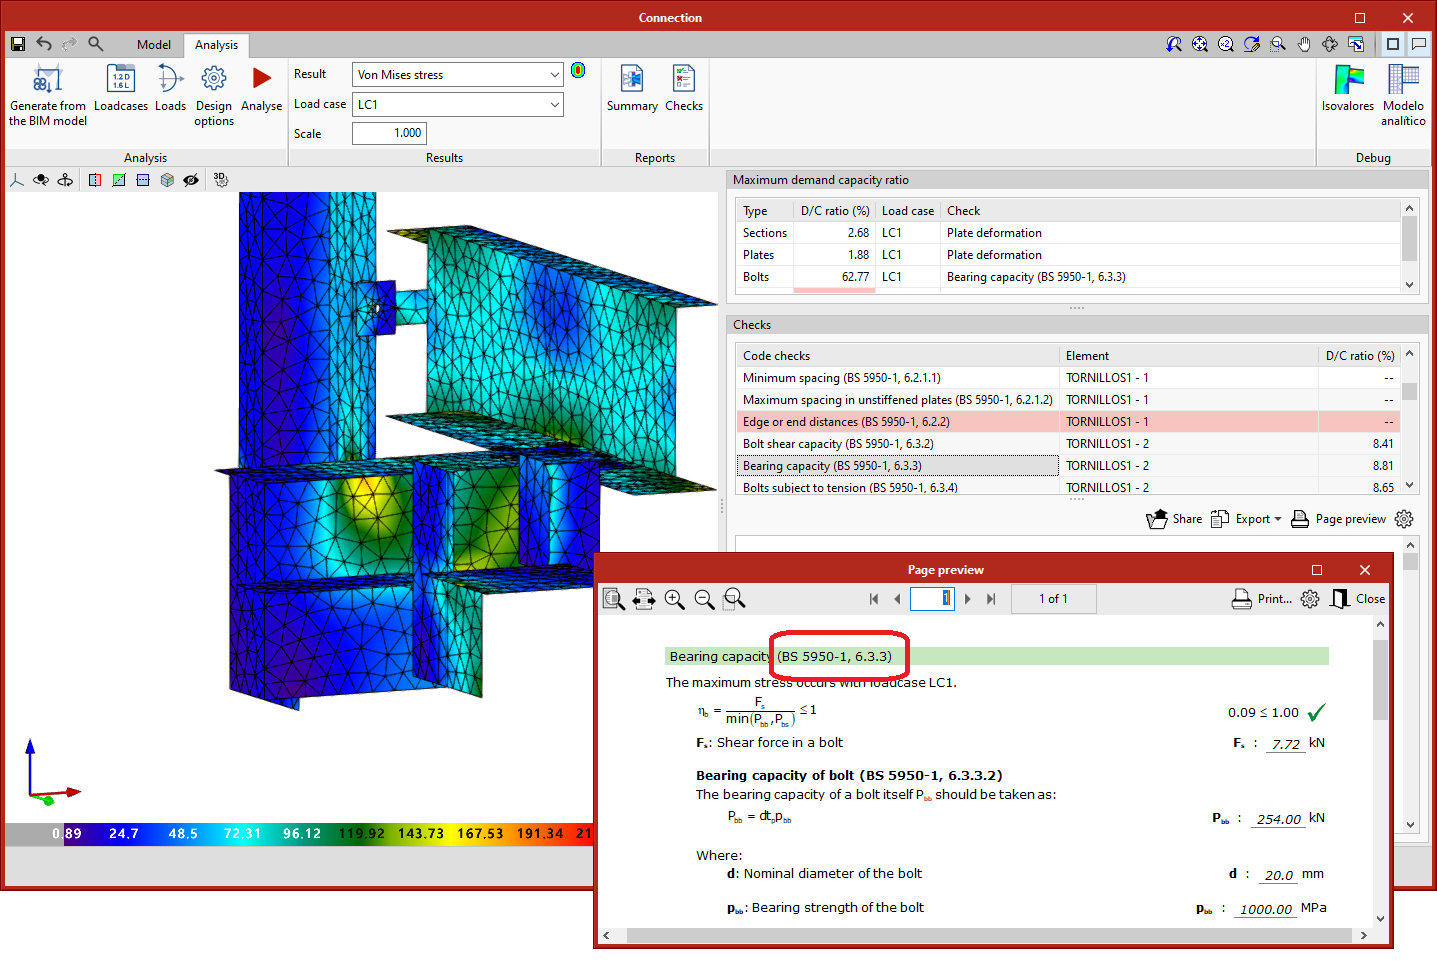Switch to the Model tab

[x=154, y=44]
